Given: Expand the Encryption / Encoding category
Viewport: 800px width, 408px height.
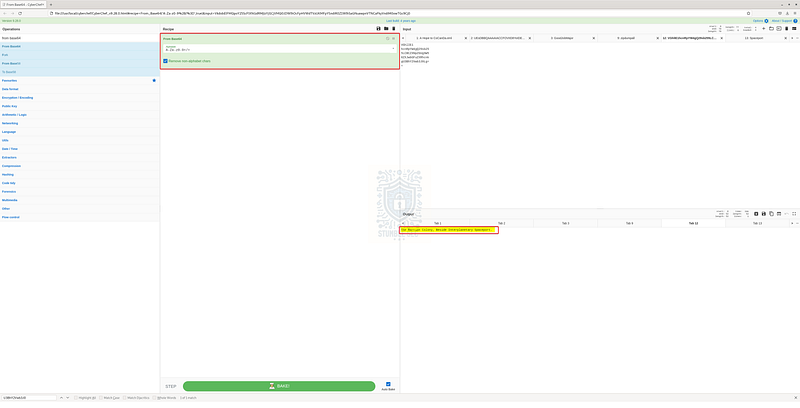Looking at the screenshot, I should pyautogui.click(x=80, y=97).
